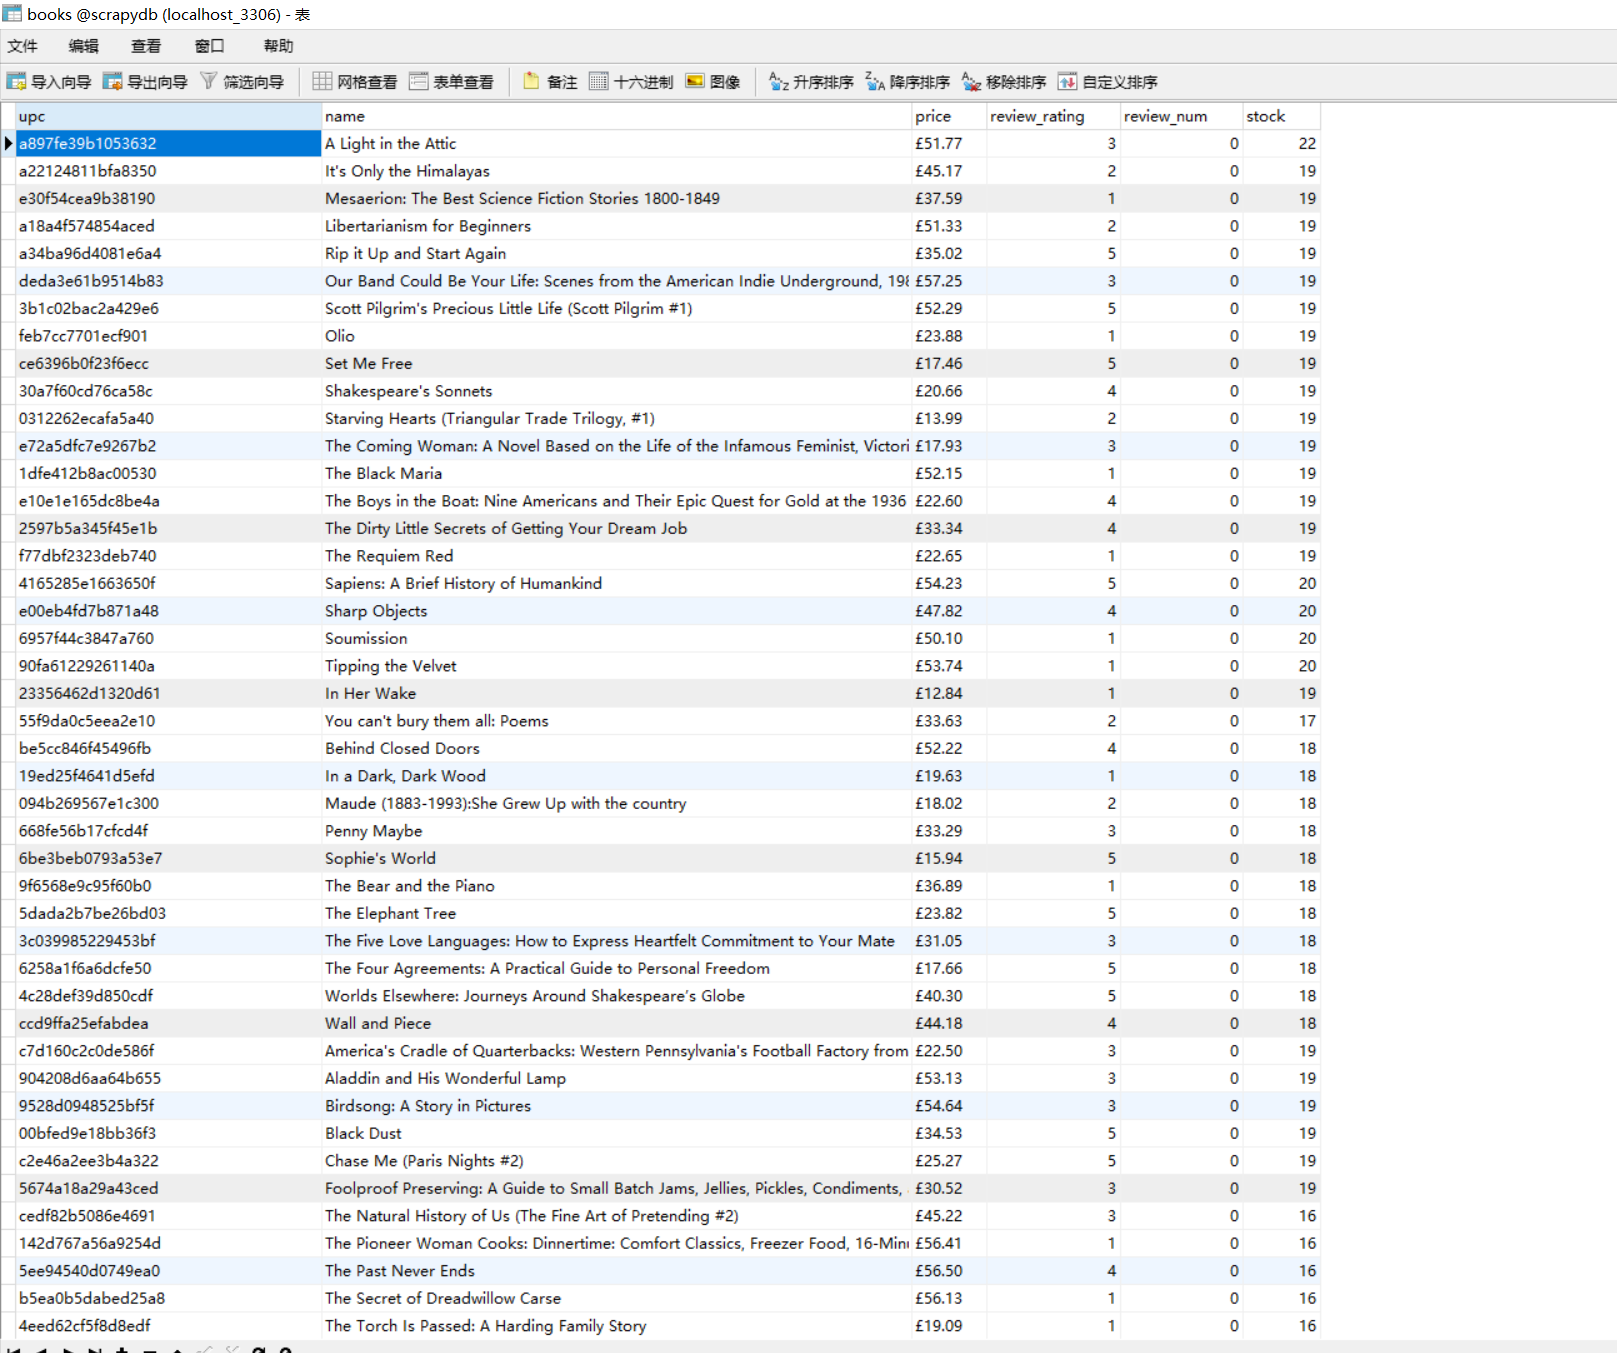Click the 'Penny Maybe' cell

(x=616, y=831)
